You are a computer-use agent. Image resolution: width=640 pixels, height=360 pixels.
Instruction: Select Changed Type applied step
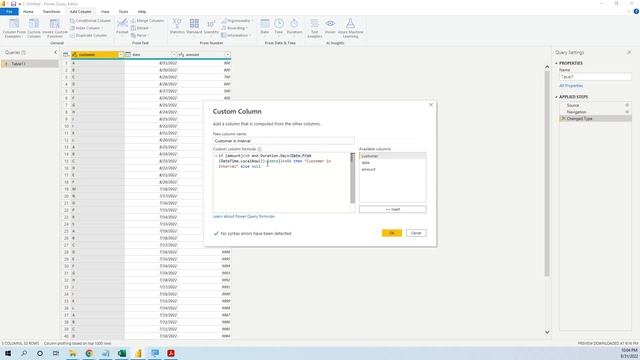[596, 118]
